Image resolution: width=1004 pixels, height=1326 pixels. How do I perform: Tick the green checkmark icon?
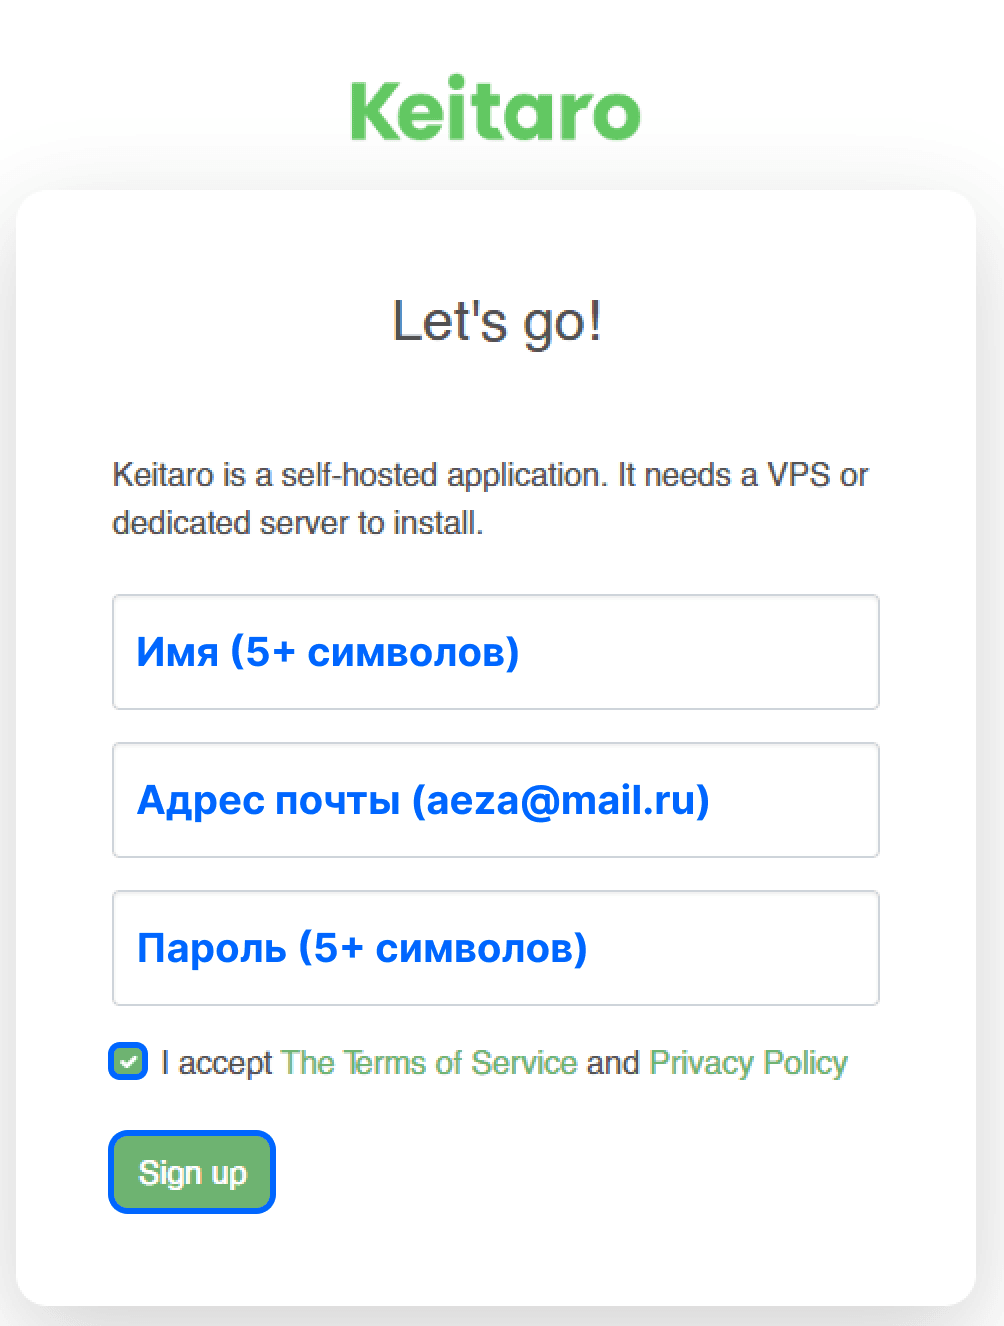(x=128, y=1061)
